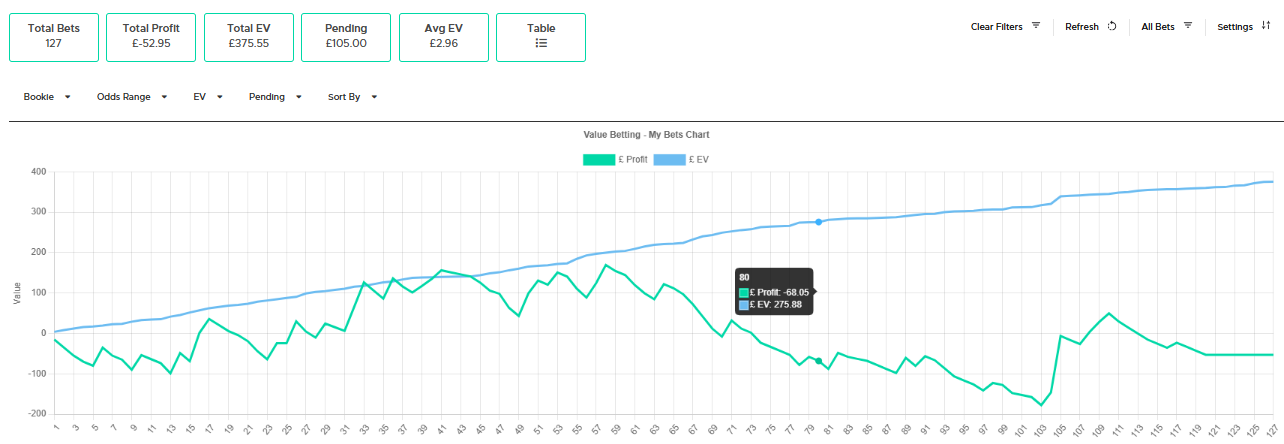Click the Refresh circular arrow icon
1284x444 pixels.
(1111, 27)
